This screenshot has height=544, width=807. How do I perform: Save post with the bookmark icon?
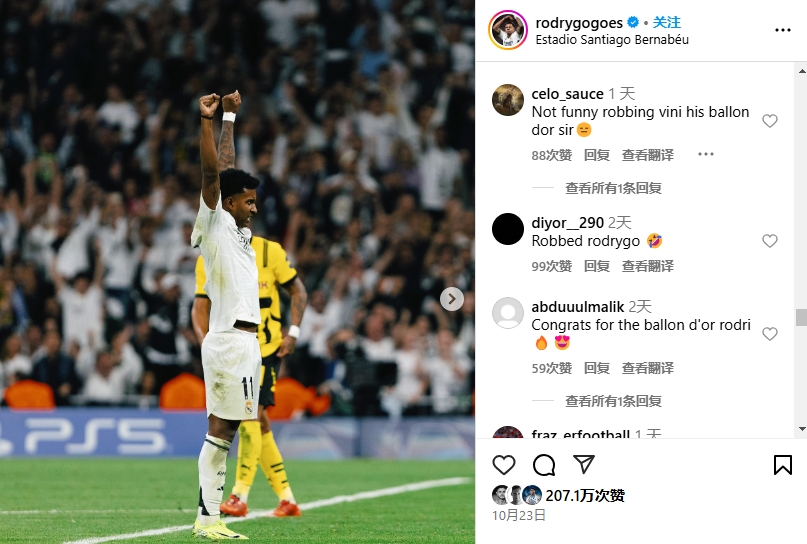(x=782, y=465)
